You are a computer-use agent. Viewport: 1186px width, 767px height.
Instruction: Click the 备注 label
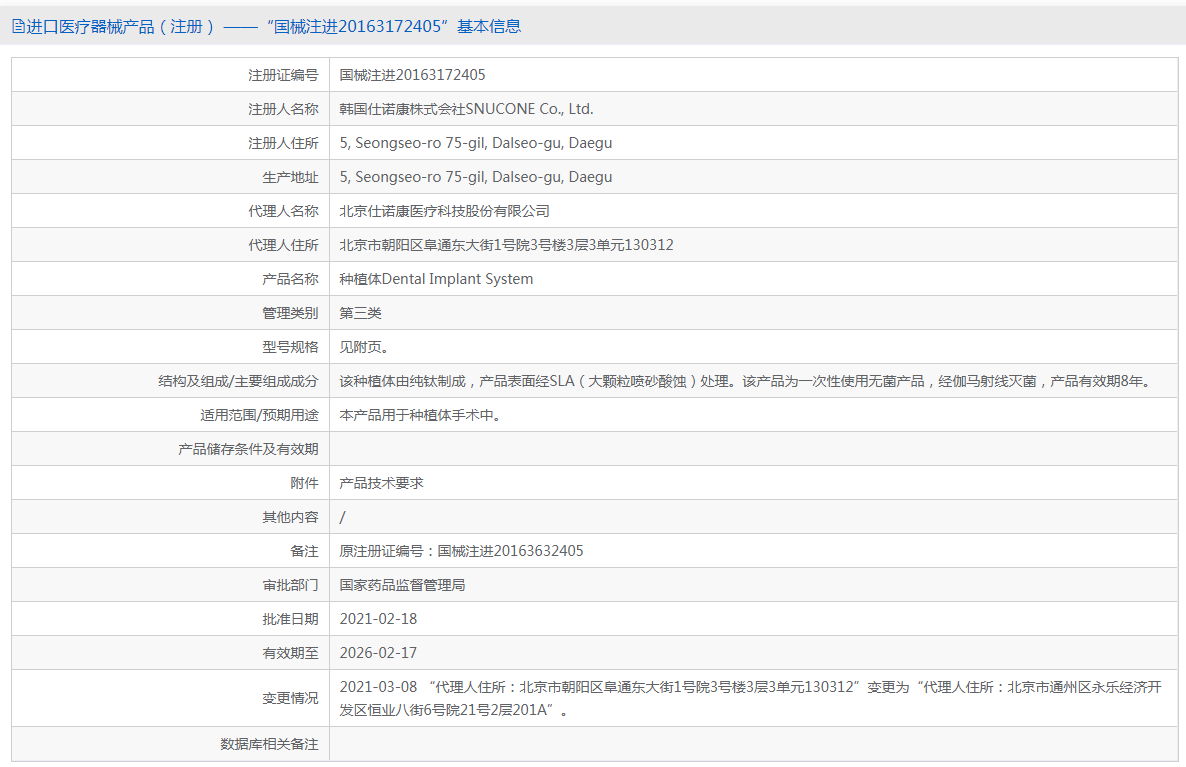click(304, 551)
